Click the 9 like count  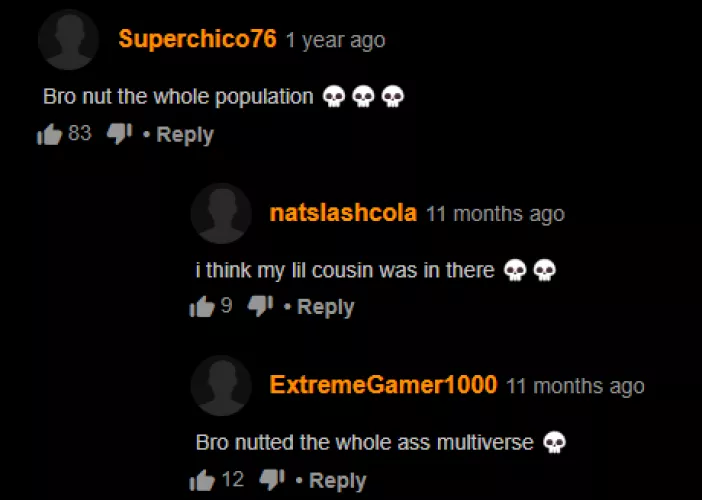click(x=227, y=305)
